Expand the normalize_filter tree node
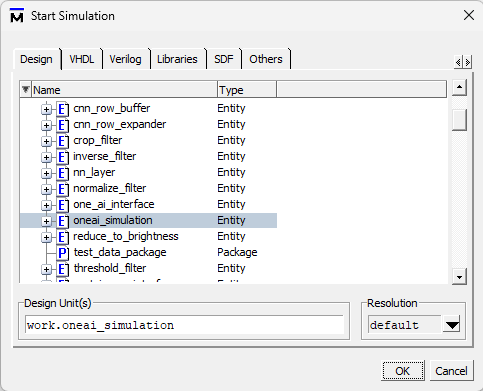483x391 pixels. click(x=46, y=189)
